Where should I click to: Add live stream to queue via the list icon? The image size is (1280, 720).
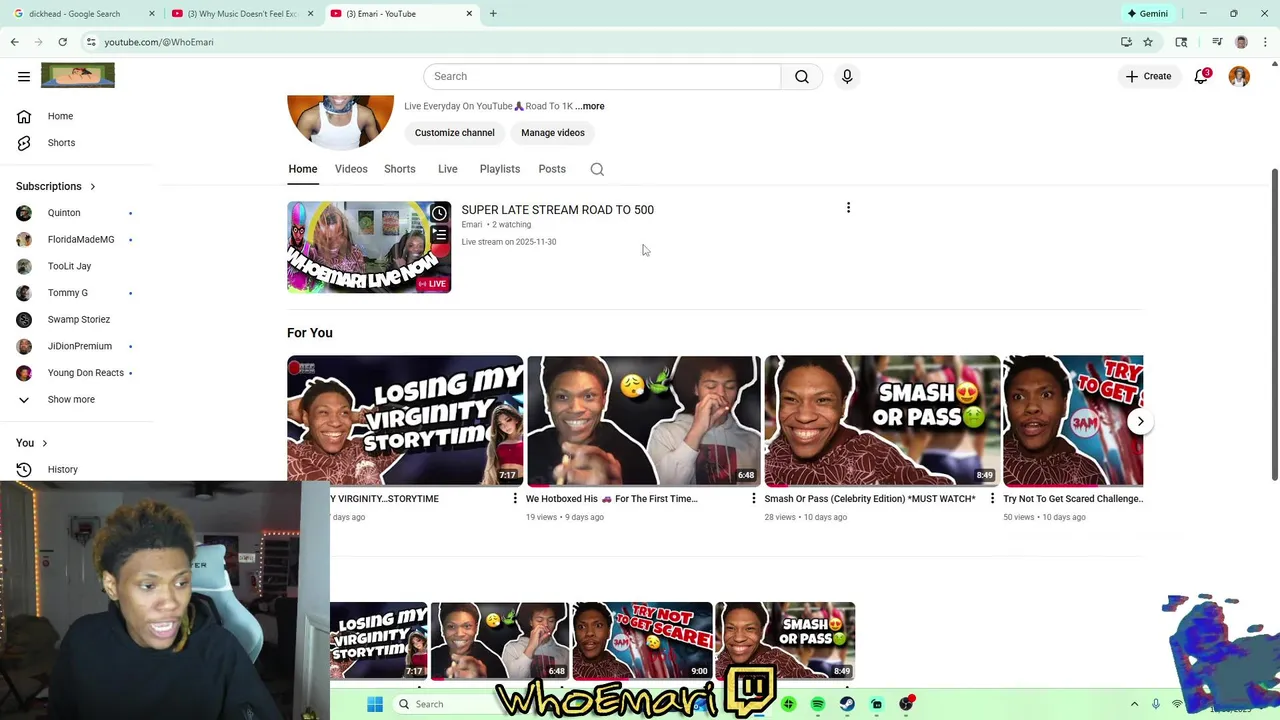pos(439,234)
